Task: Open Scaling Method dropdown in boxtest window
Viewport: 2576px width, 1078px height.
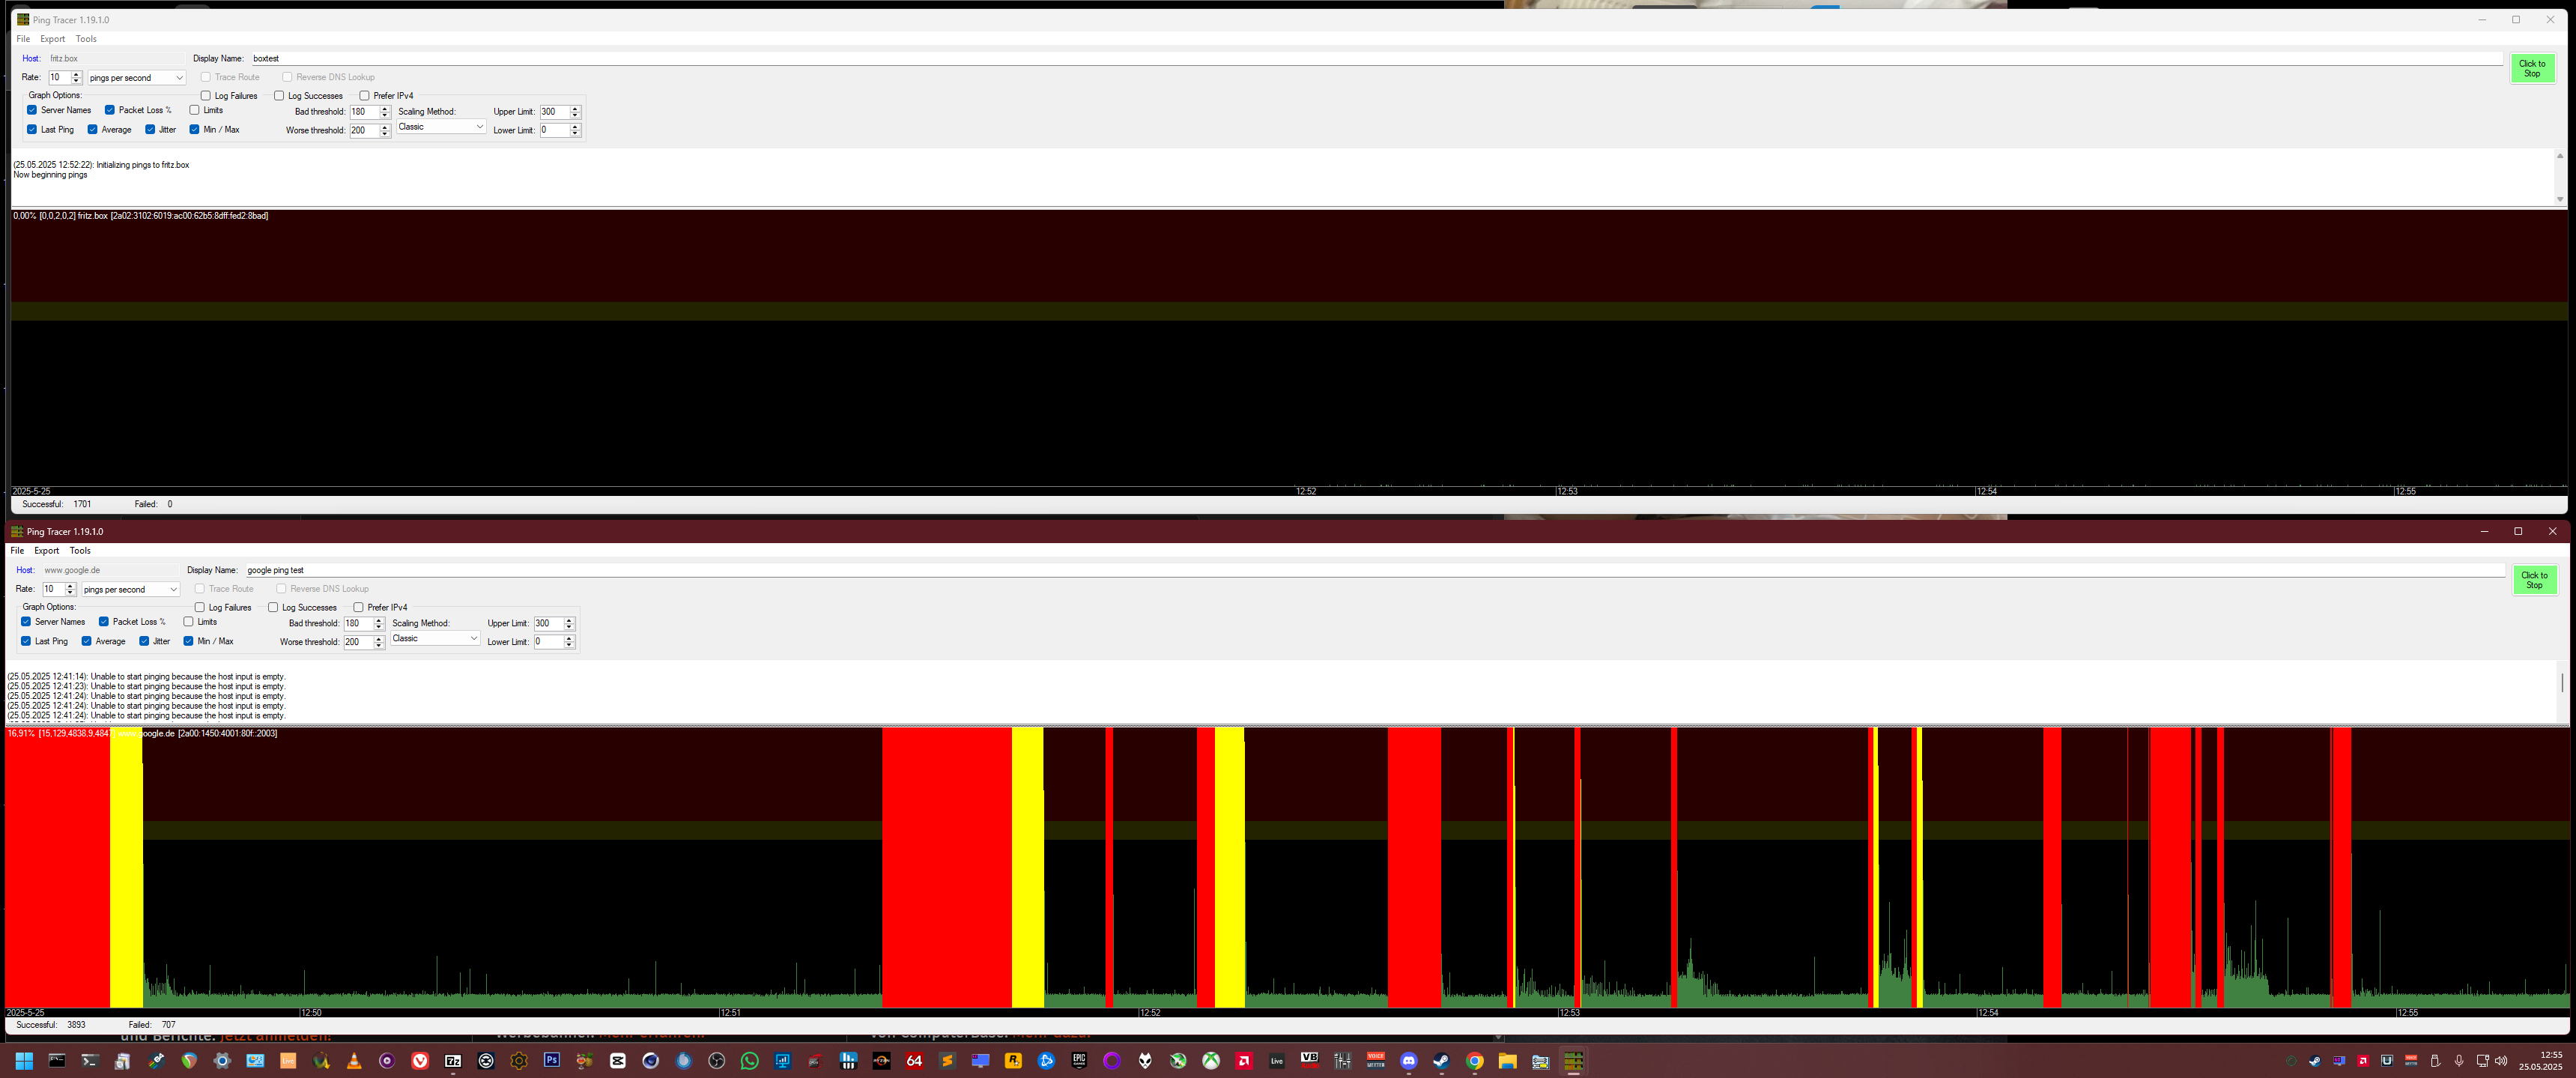Action: [x=441, y=127]
